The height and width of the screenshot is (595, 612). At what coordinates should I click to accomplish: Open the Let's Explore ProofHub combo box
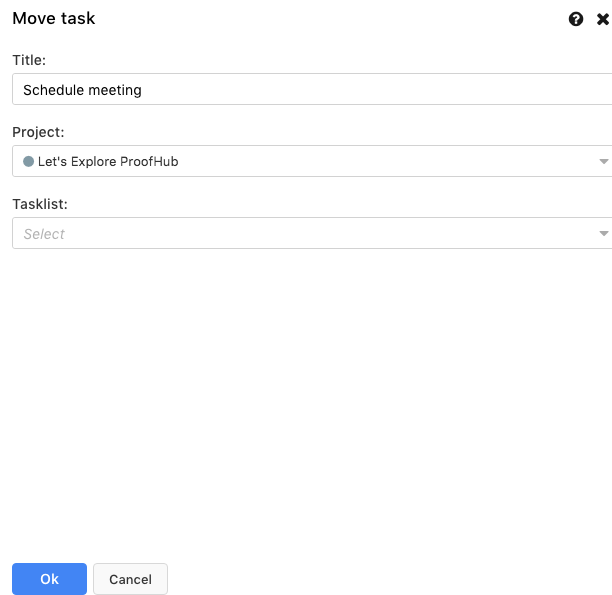point(312,161)
